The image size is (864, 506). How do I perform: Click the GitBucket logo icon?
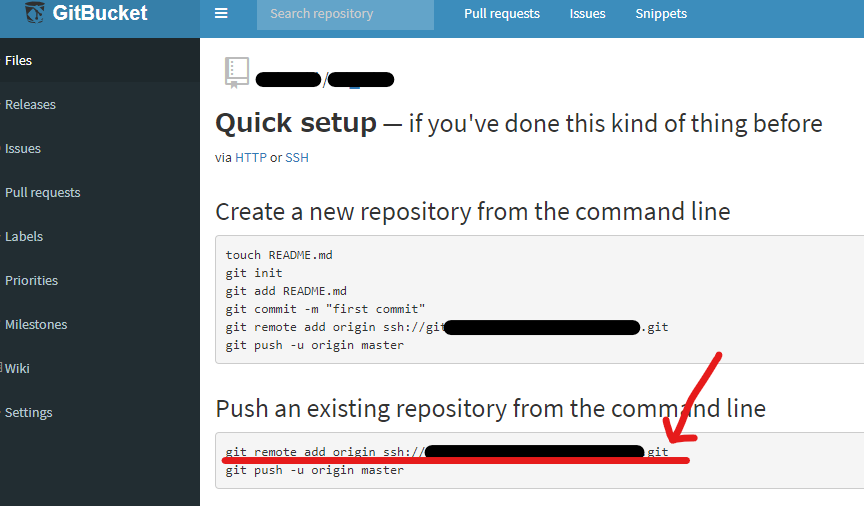(x=35, y=12)
